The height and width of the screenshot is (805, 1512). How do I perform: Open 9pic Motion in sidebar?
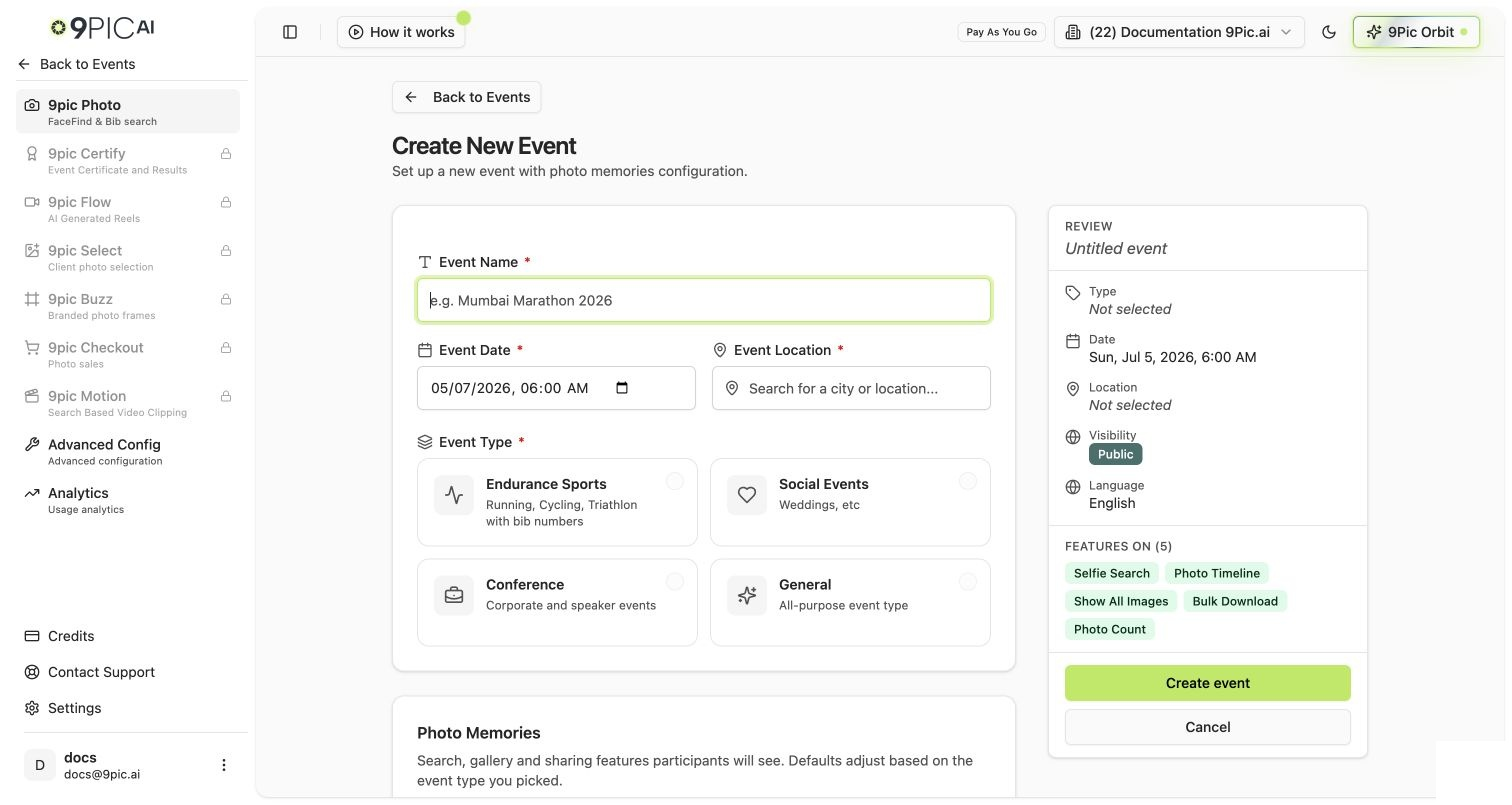(128, 402)
